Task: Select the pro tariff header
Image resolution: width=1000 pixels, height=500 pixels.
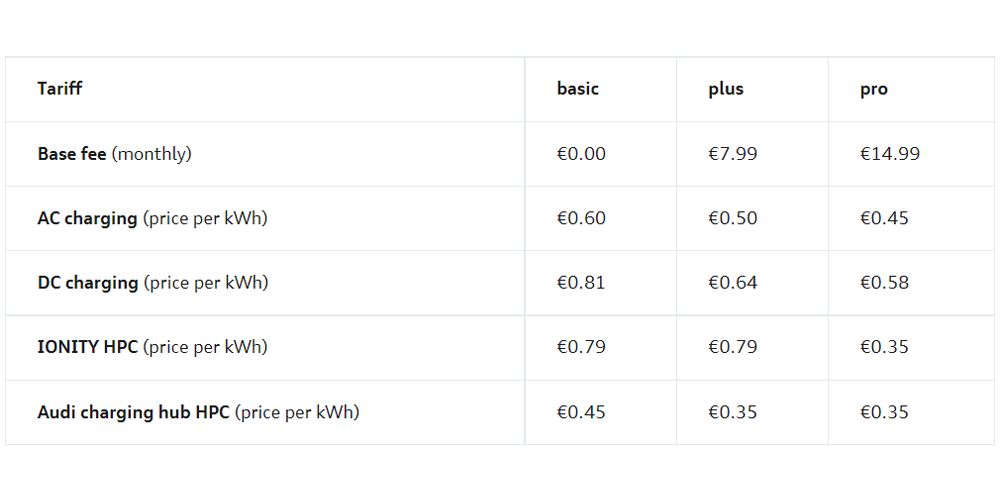Action: click(x=874, y=89)
